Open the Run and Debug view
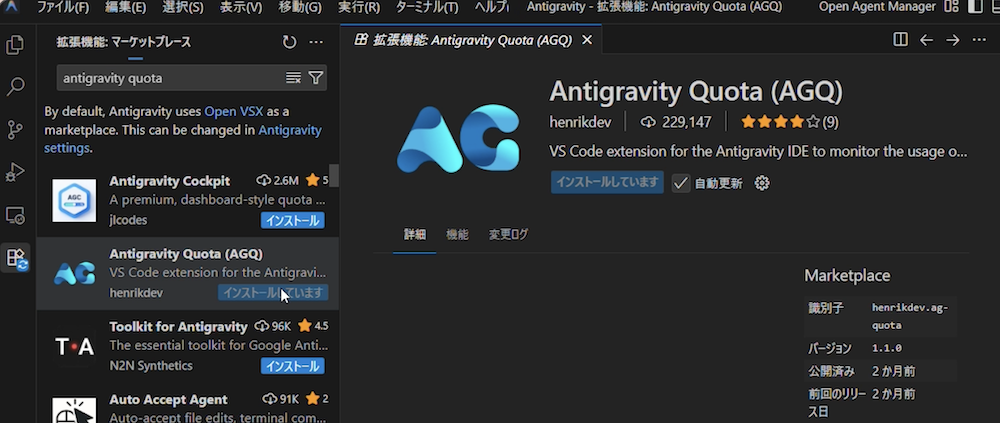 click(x=16, y=172)
